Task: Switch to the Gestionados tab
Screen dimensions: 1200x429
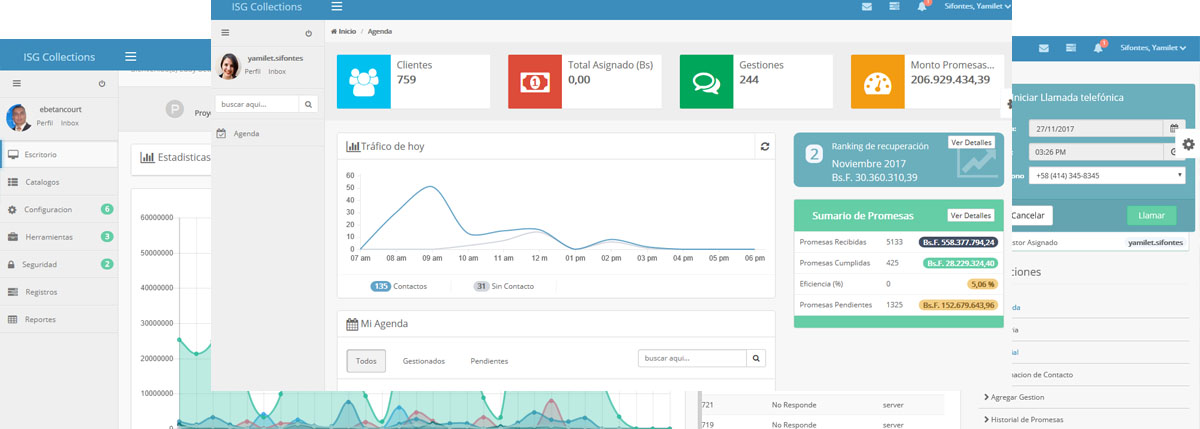Action: [x=423, y=360]
